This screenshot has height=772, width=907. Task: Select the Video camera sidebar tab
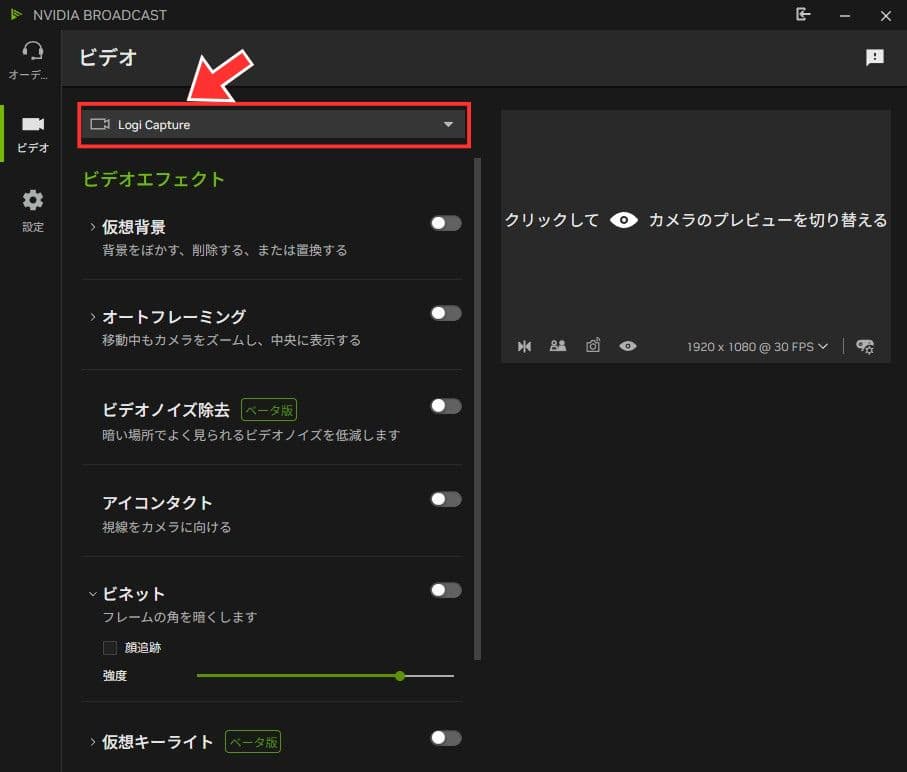[32, 134]
